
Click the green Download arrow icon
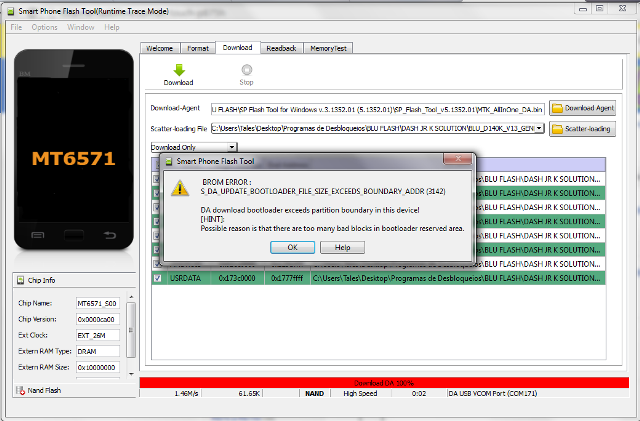click(179, 70)
